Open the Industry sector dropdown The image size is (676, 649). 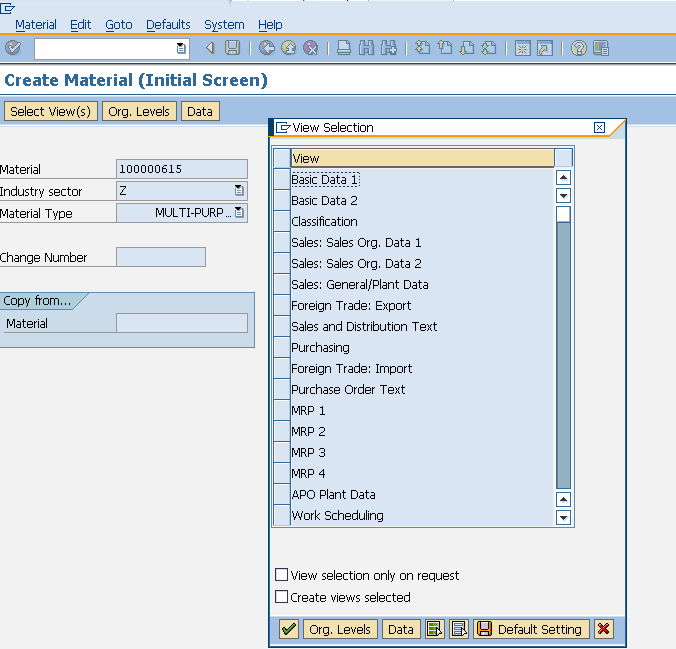coord(239,190)
